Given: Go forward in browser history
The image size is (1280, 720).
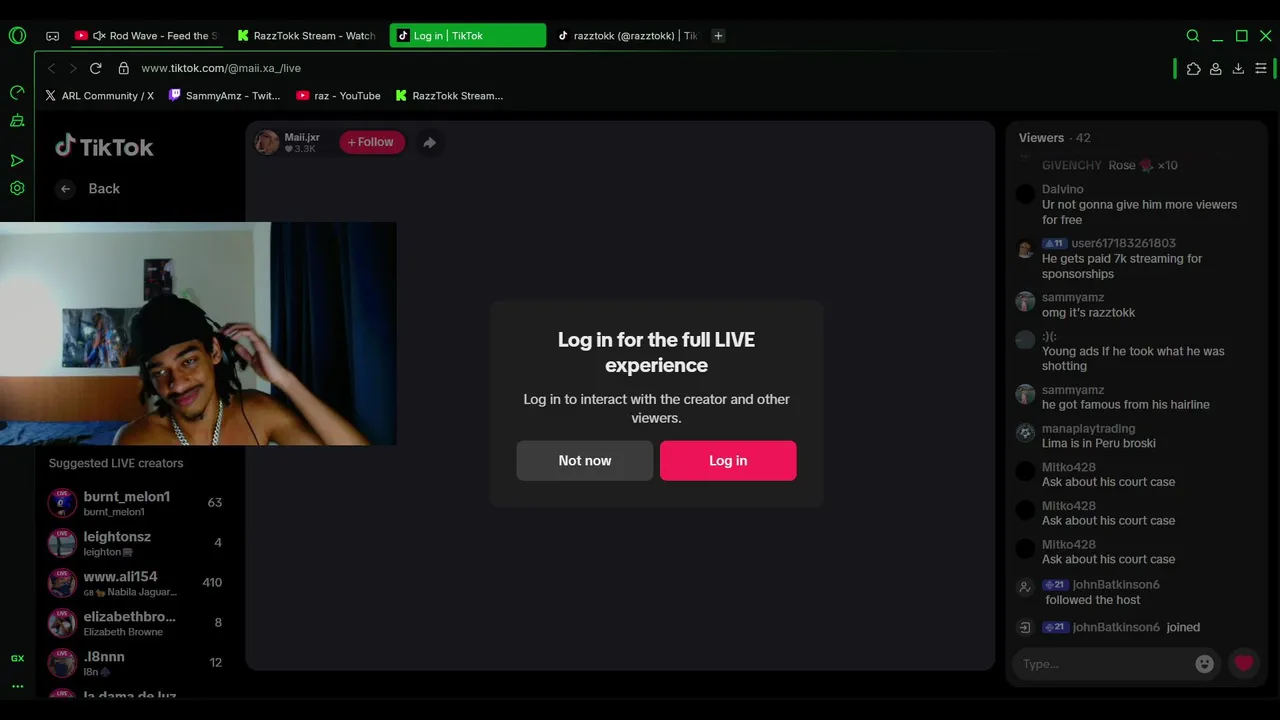Looking at the screenshot, I should pos(73,68).
